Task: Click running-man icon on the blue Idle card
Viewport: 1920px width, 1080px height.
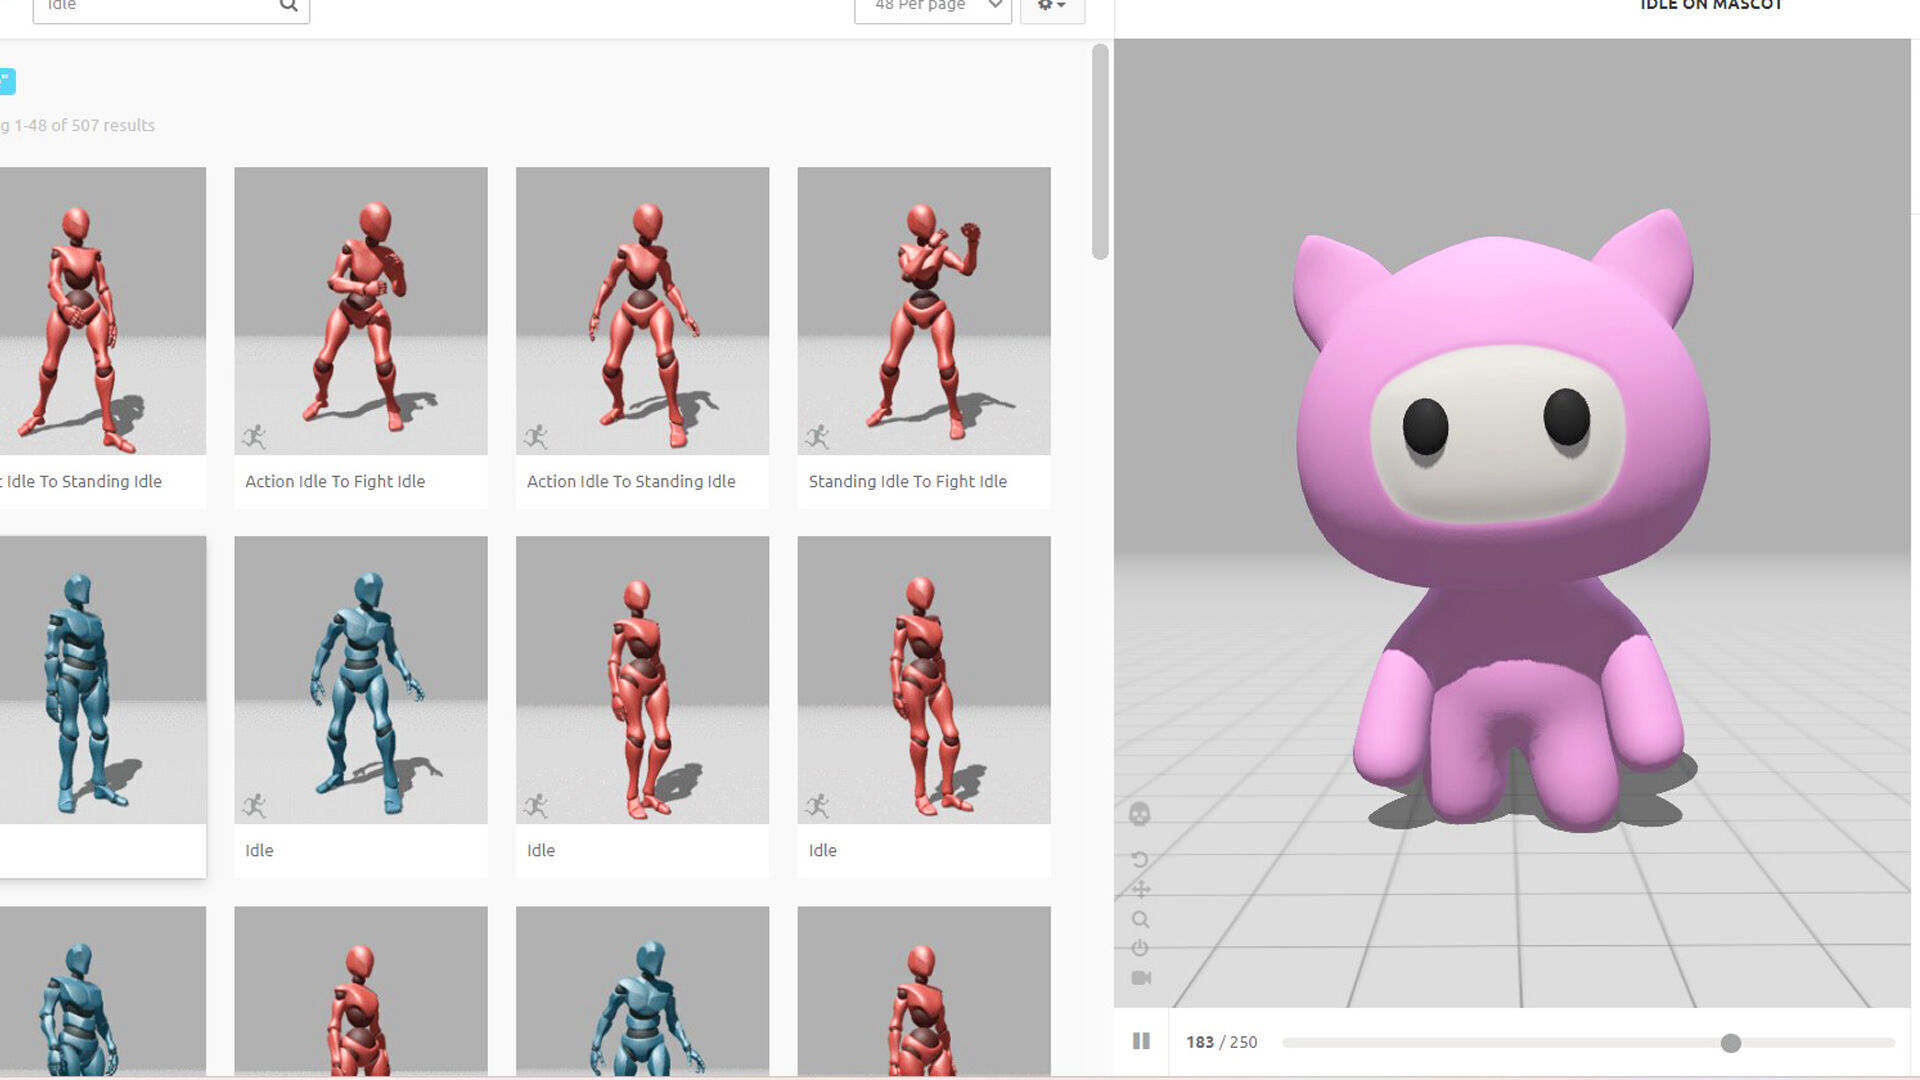Action: (x=255, y=805)
